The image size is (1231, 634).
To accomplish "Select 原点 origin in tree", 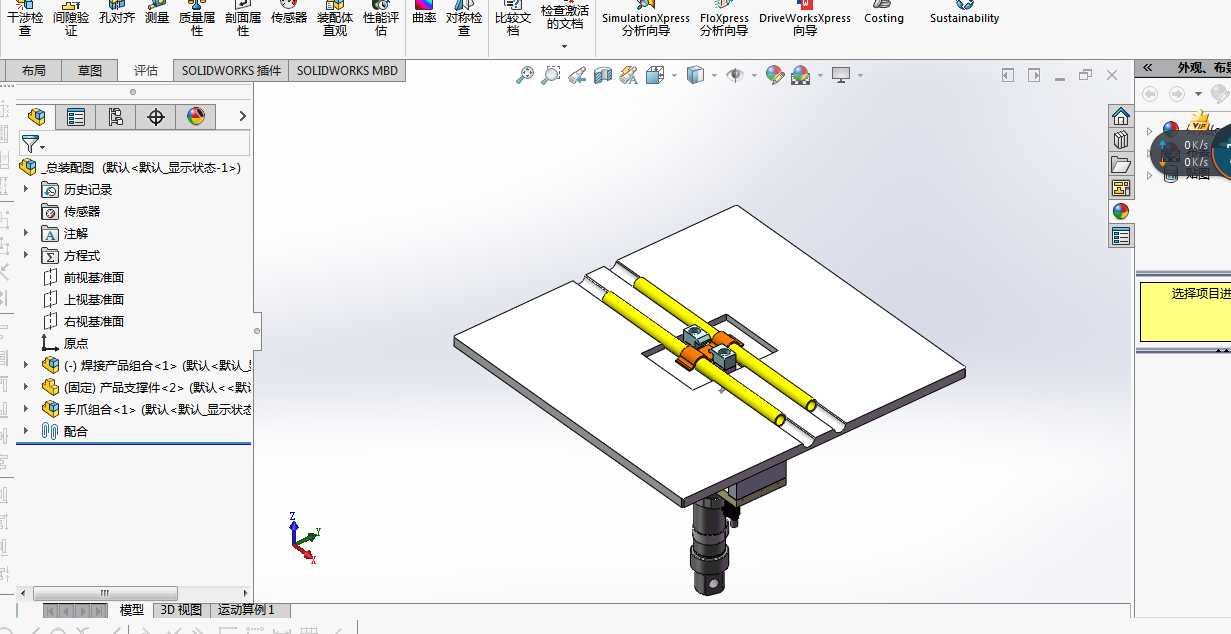I will pos(76,343).
